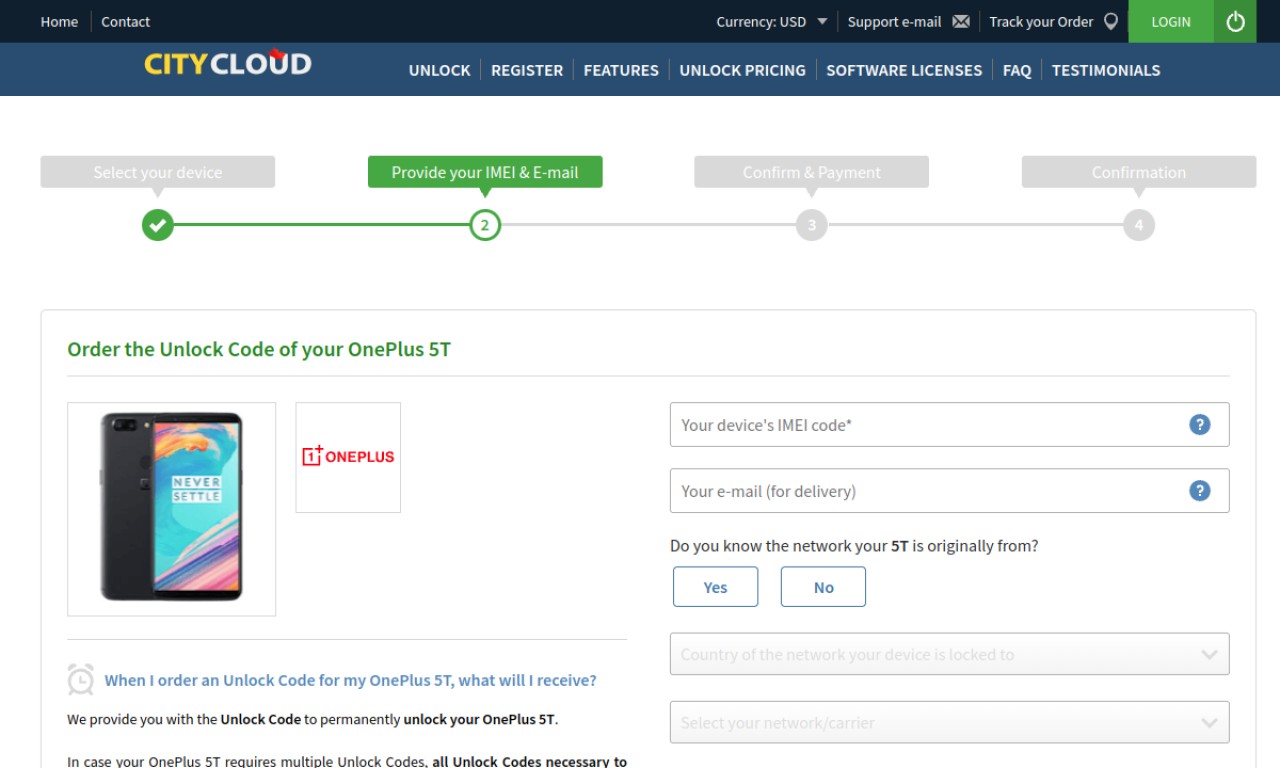Click the location pin icon beside Track your Order
This screenshot has height=768, width=1280.
[x=1111, y=21]
